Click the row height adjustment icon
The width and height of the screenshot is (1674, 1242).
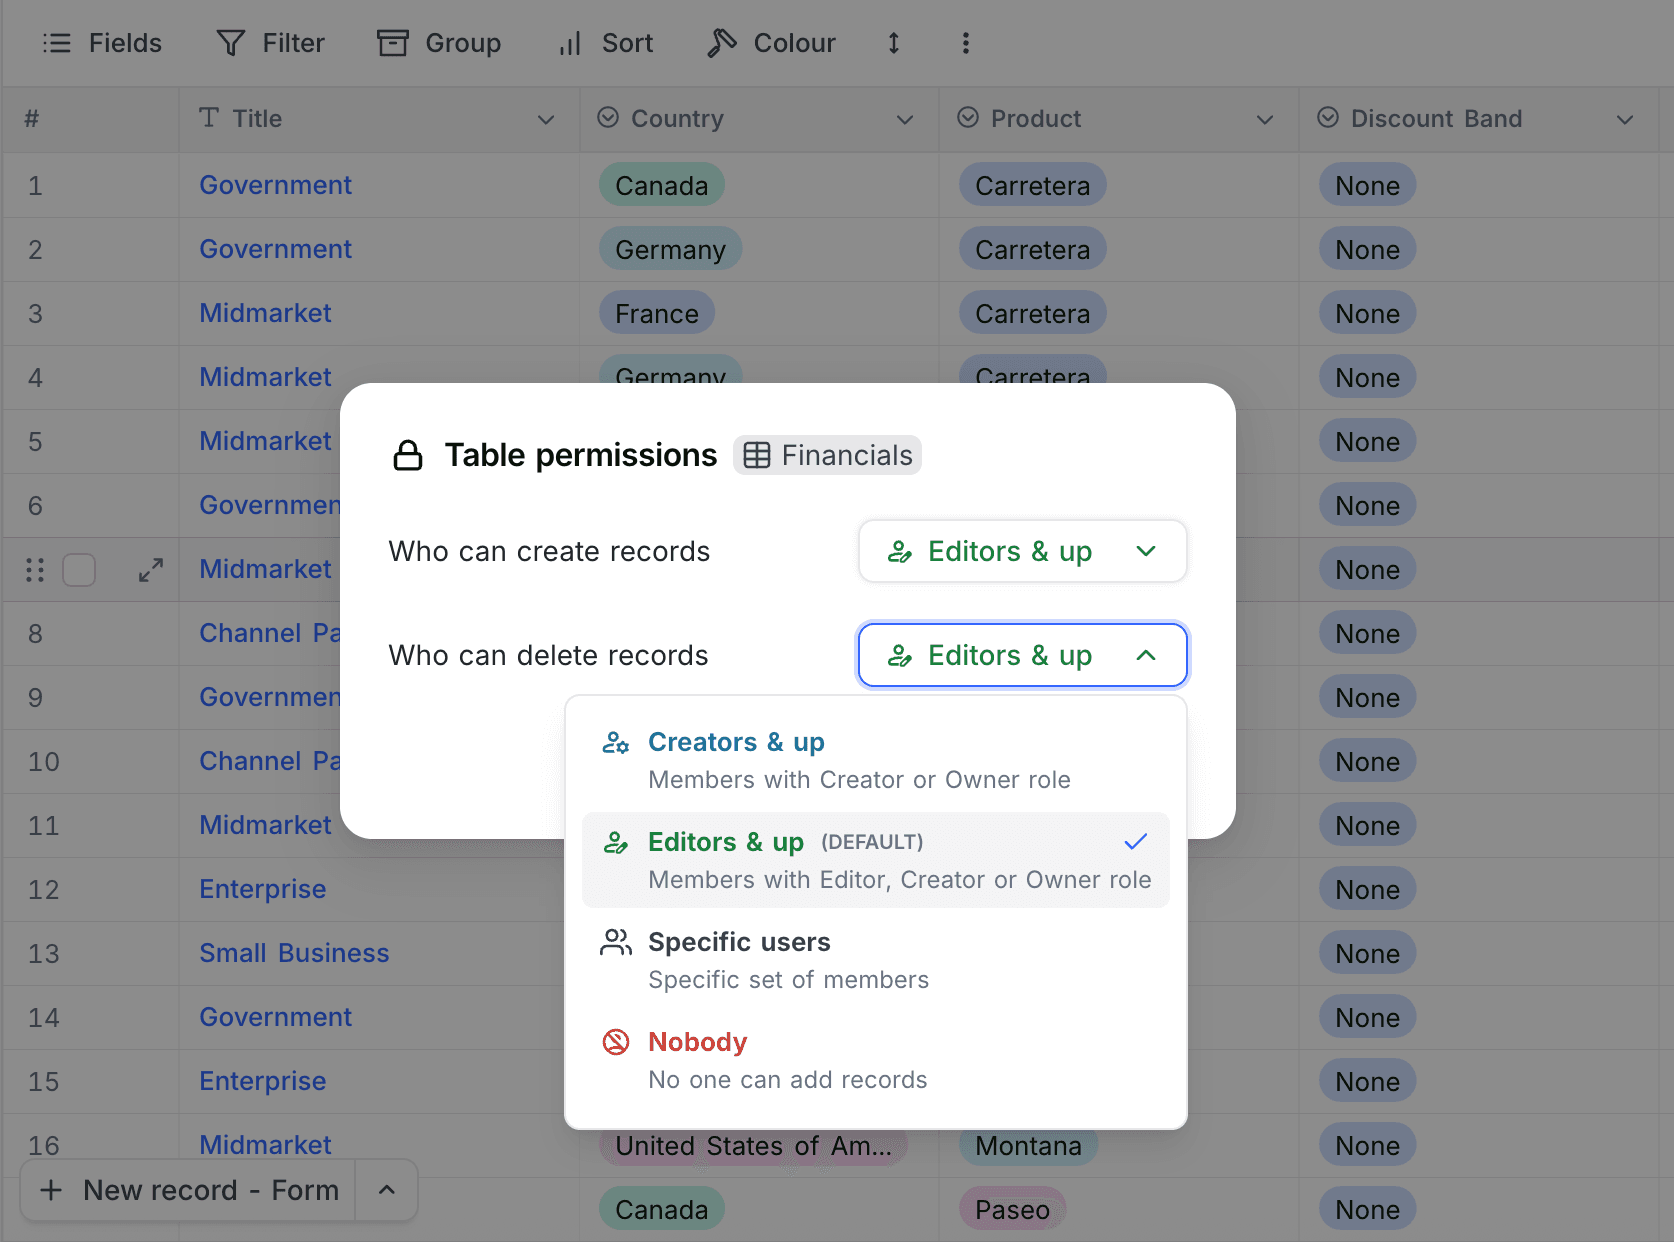tap(893, 43)
